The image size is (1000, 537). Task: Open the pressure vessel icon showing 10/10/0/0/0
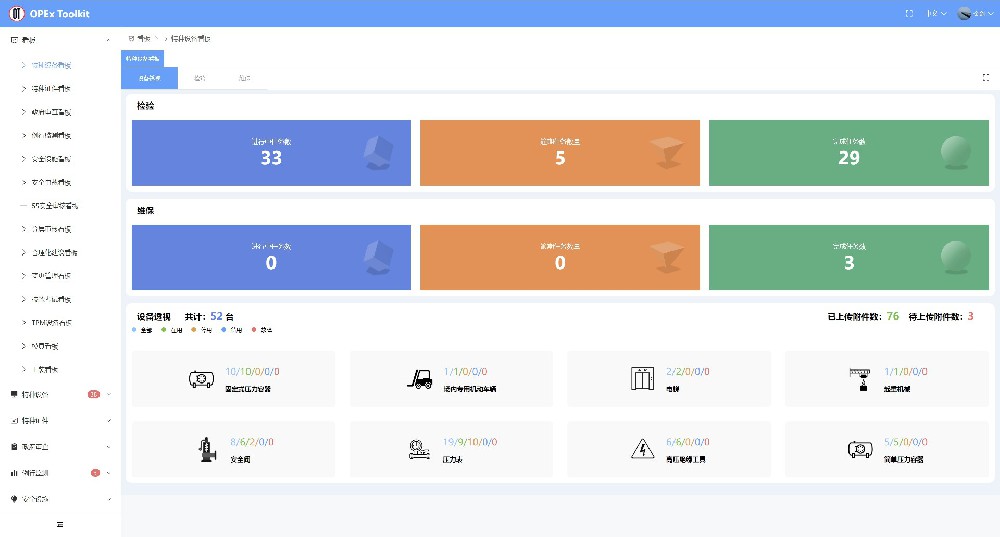pos(201,379)
